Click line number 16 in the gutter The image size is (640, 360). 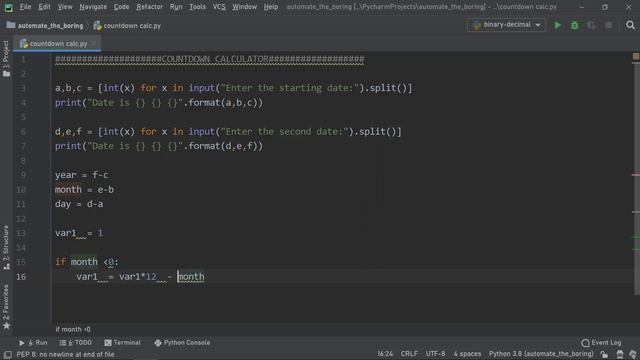[x=21, y=277]
